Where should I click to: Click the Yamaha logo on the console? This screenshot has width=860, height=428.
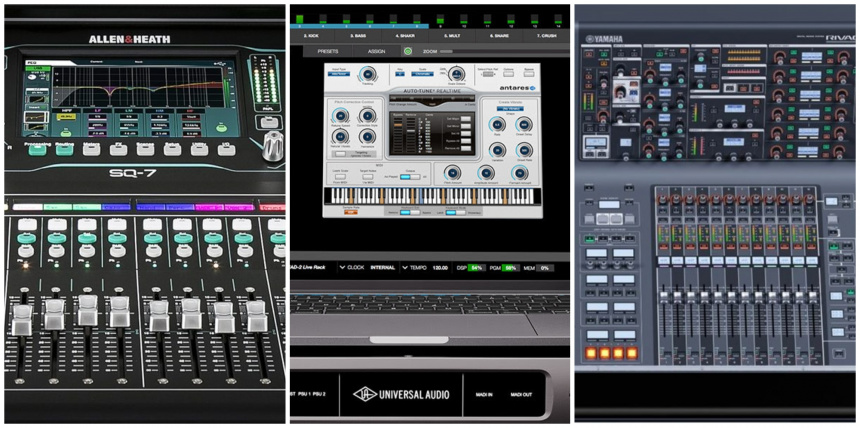[x=604, y=39]
